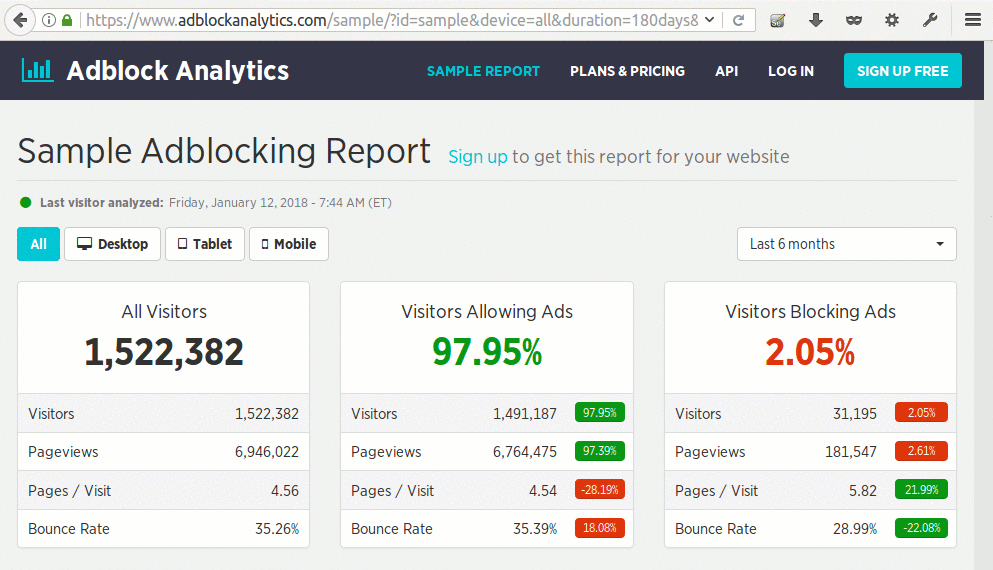Click the Sign Up Free button
This screenshot has height=570, width=993.
coord(902,70)
